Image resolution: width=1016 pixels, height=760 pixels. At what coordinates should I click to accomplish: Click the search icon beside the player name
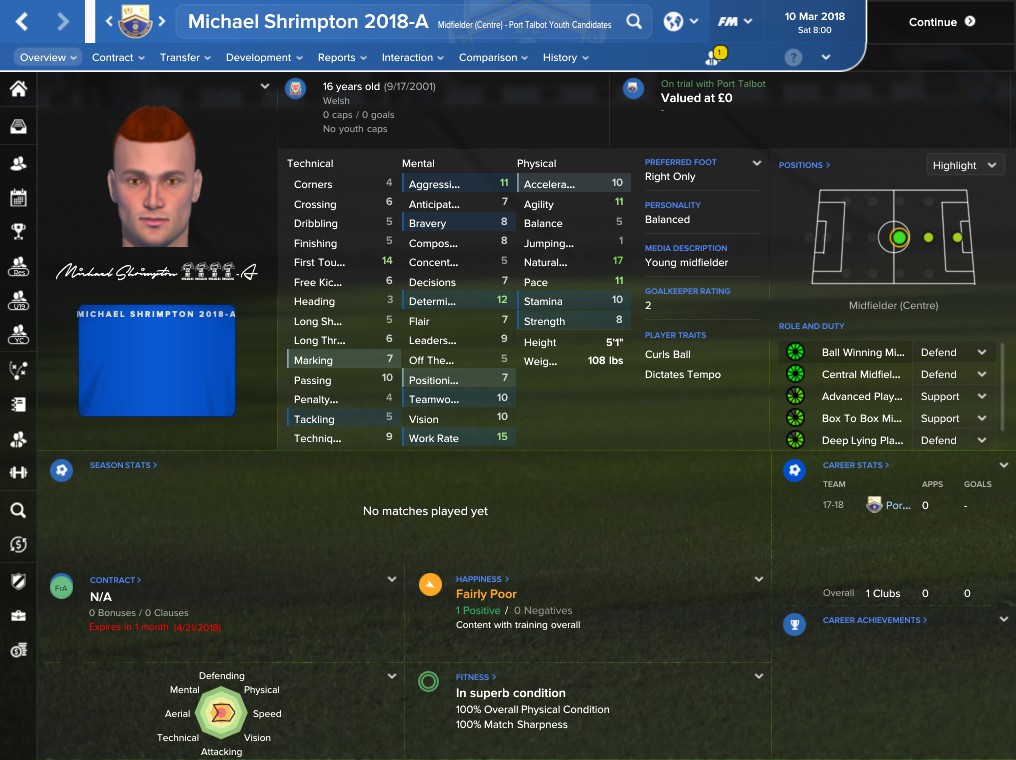(x=634, y=21)
